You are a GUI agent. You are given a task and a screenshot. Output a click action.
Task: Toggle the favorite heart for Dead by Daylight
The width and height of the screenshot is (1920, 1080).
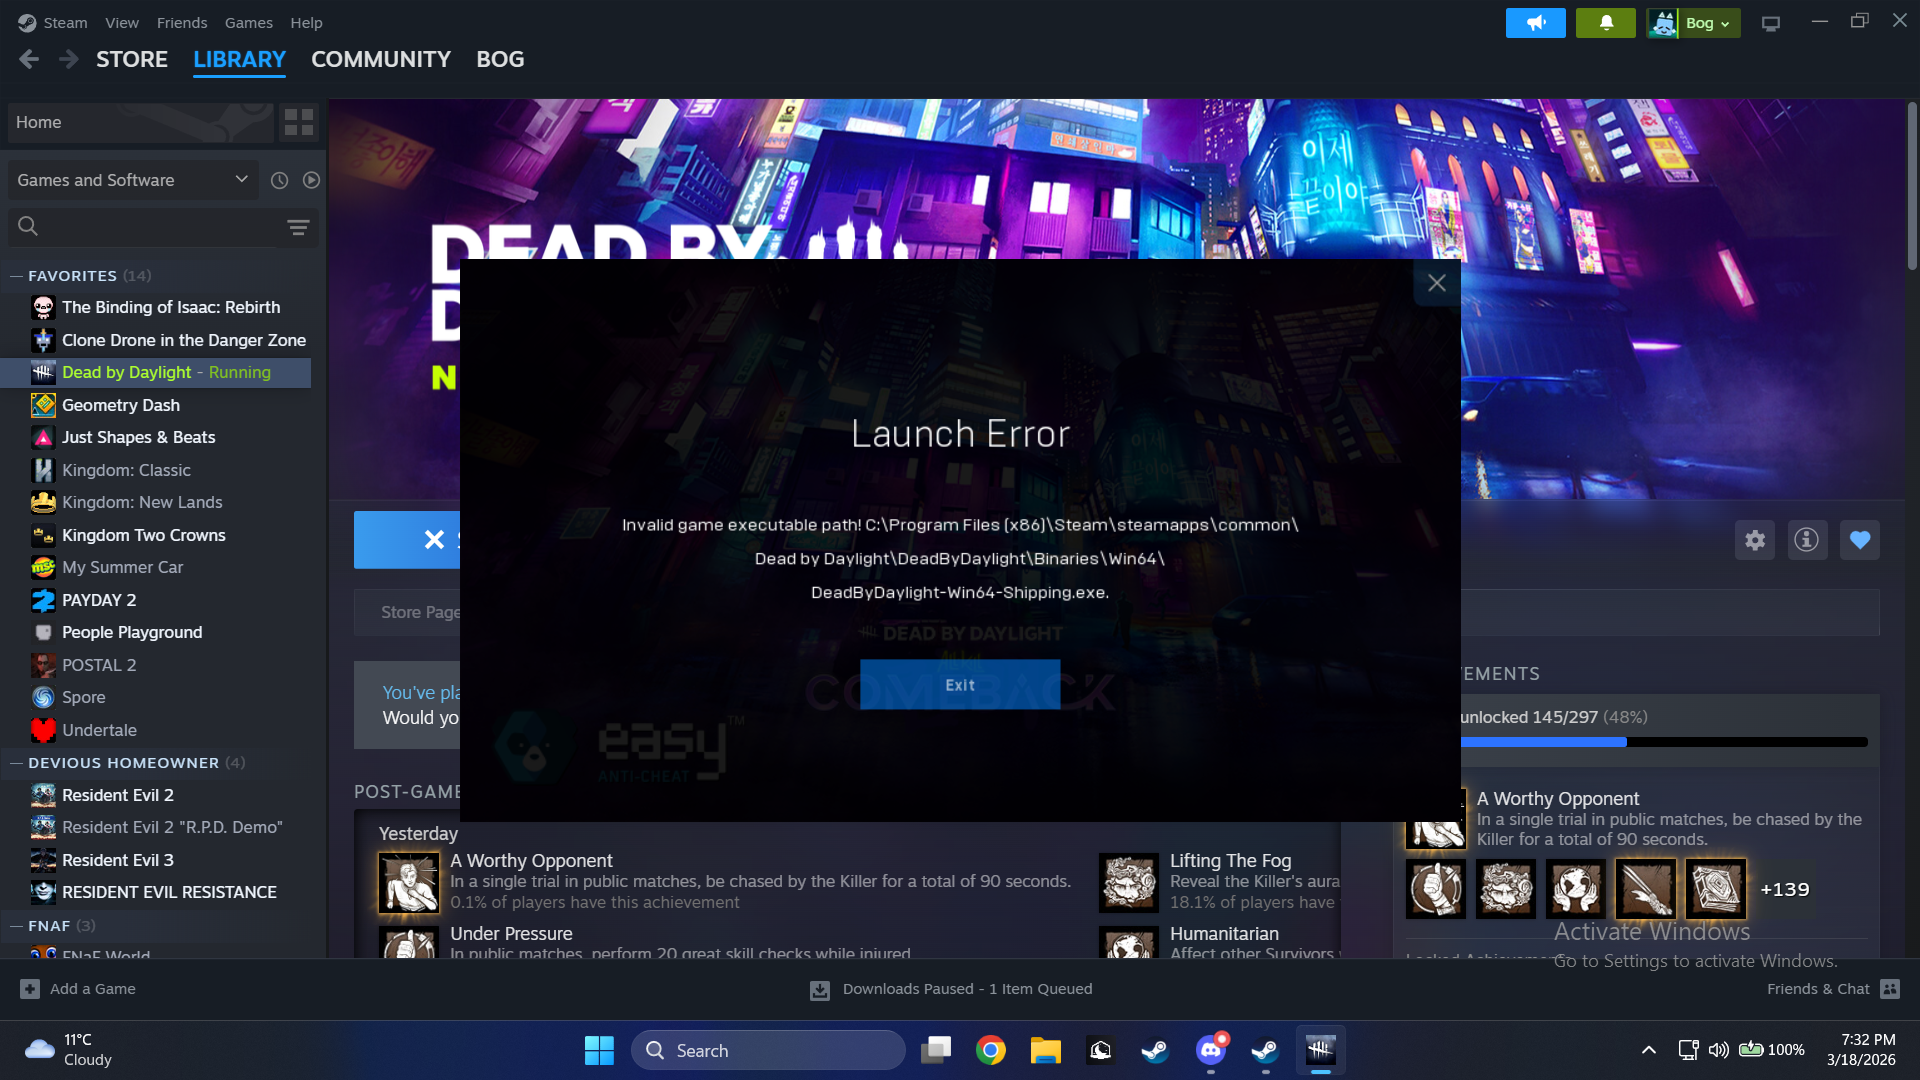pos(1859,540)
